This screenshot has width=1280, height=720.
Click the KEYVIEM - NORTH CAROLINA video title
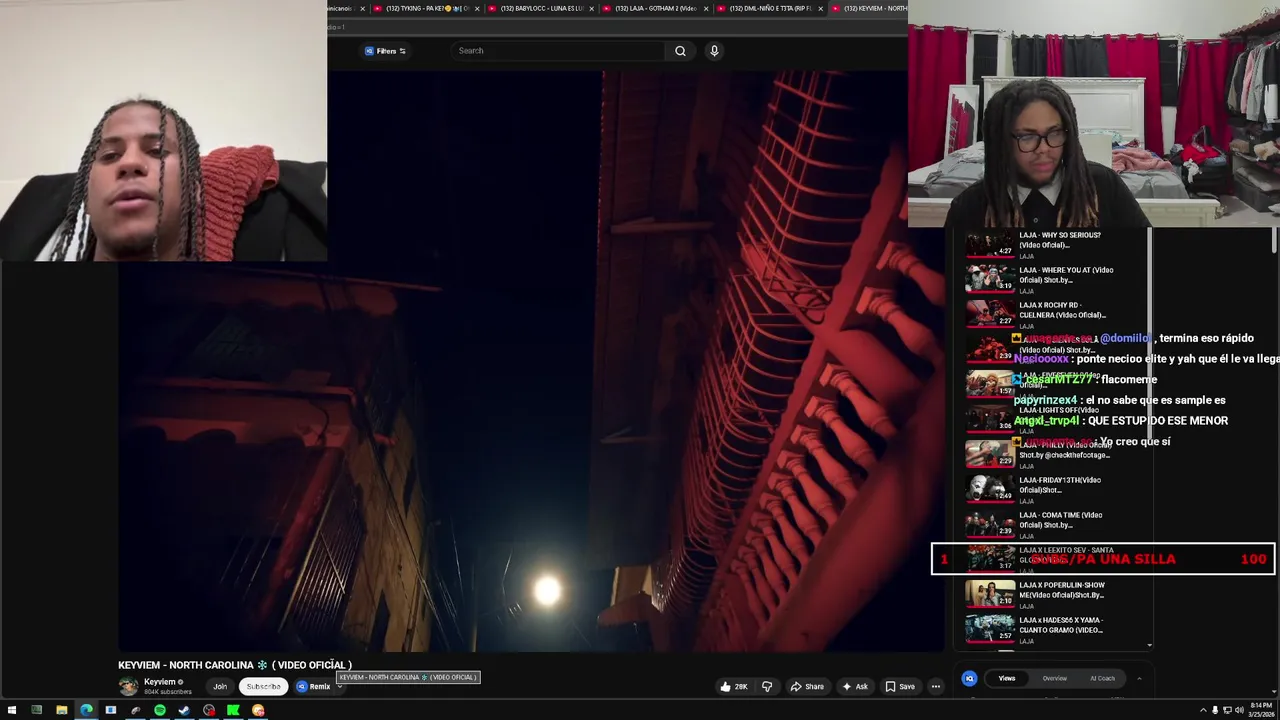click(235, 665)
